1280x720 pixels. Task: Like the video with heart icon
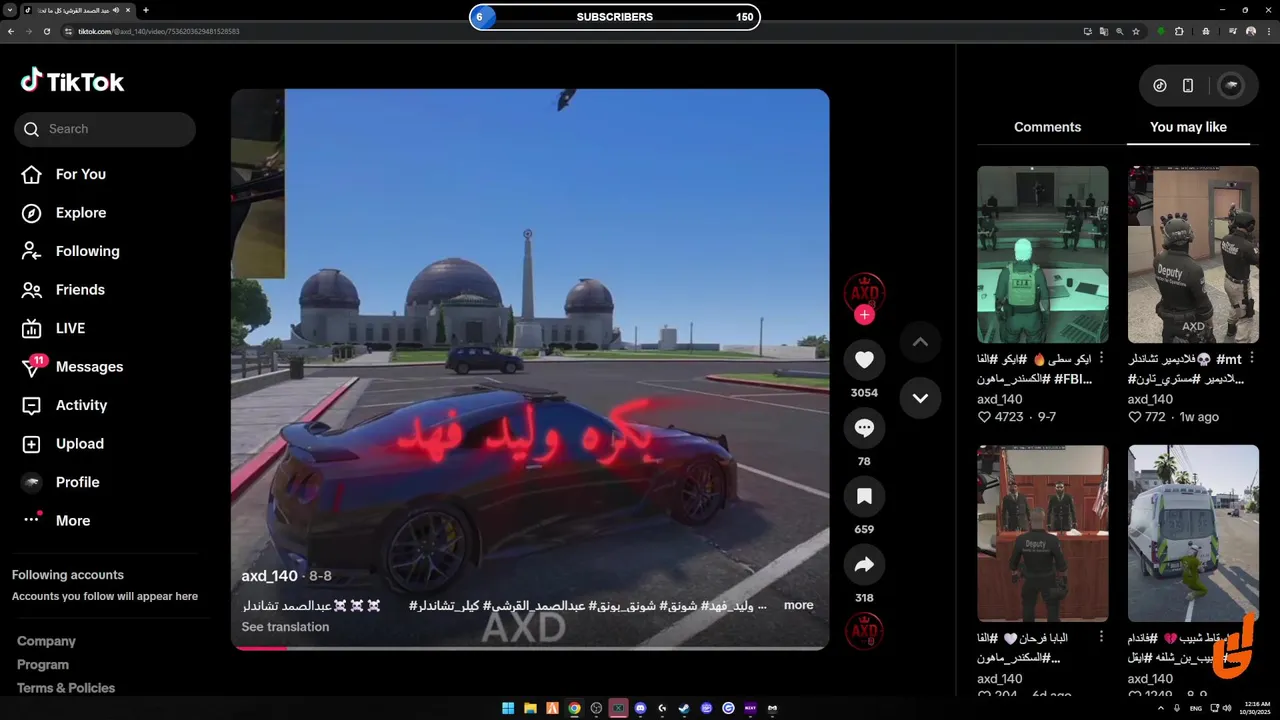click(864, 360)
